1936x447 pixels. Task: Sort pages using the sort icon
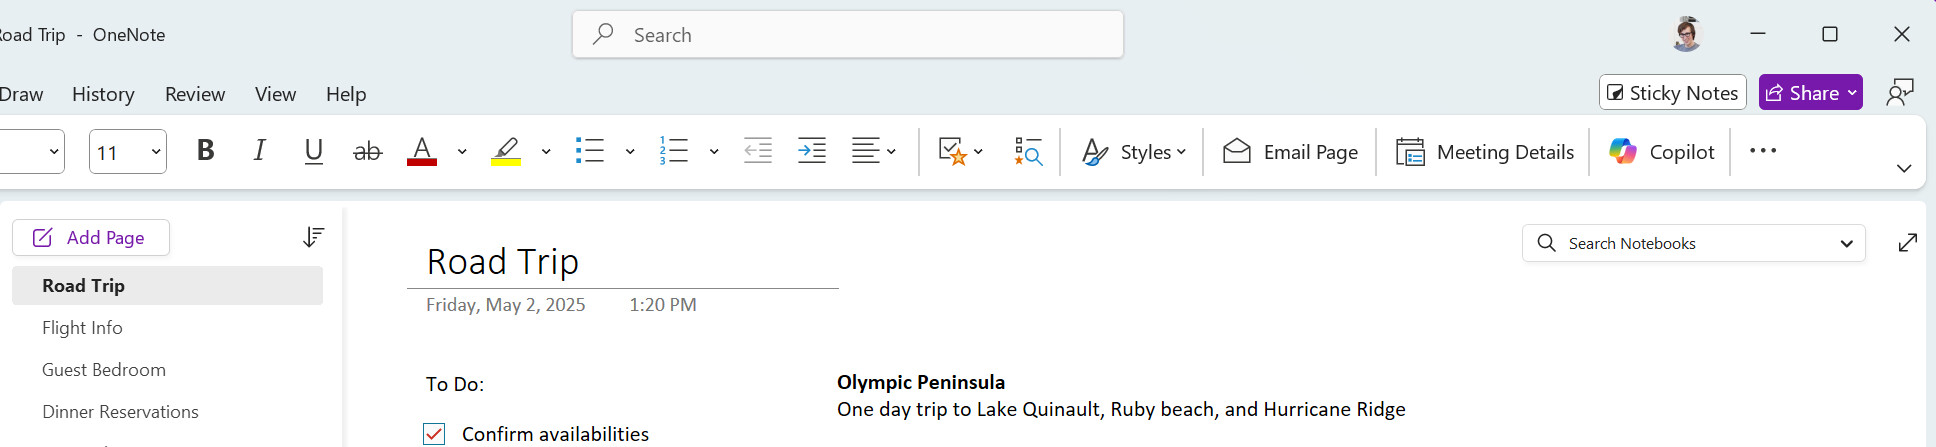click(313, 237)
